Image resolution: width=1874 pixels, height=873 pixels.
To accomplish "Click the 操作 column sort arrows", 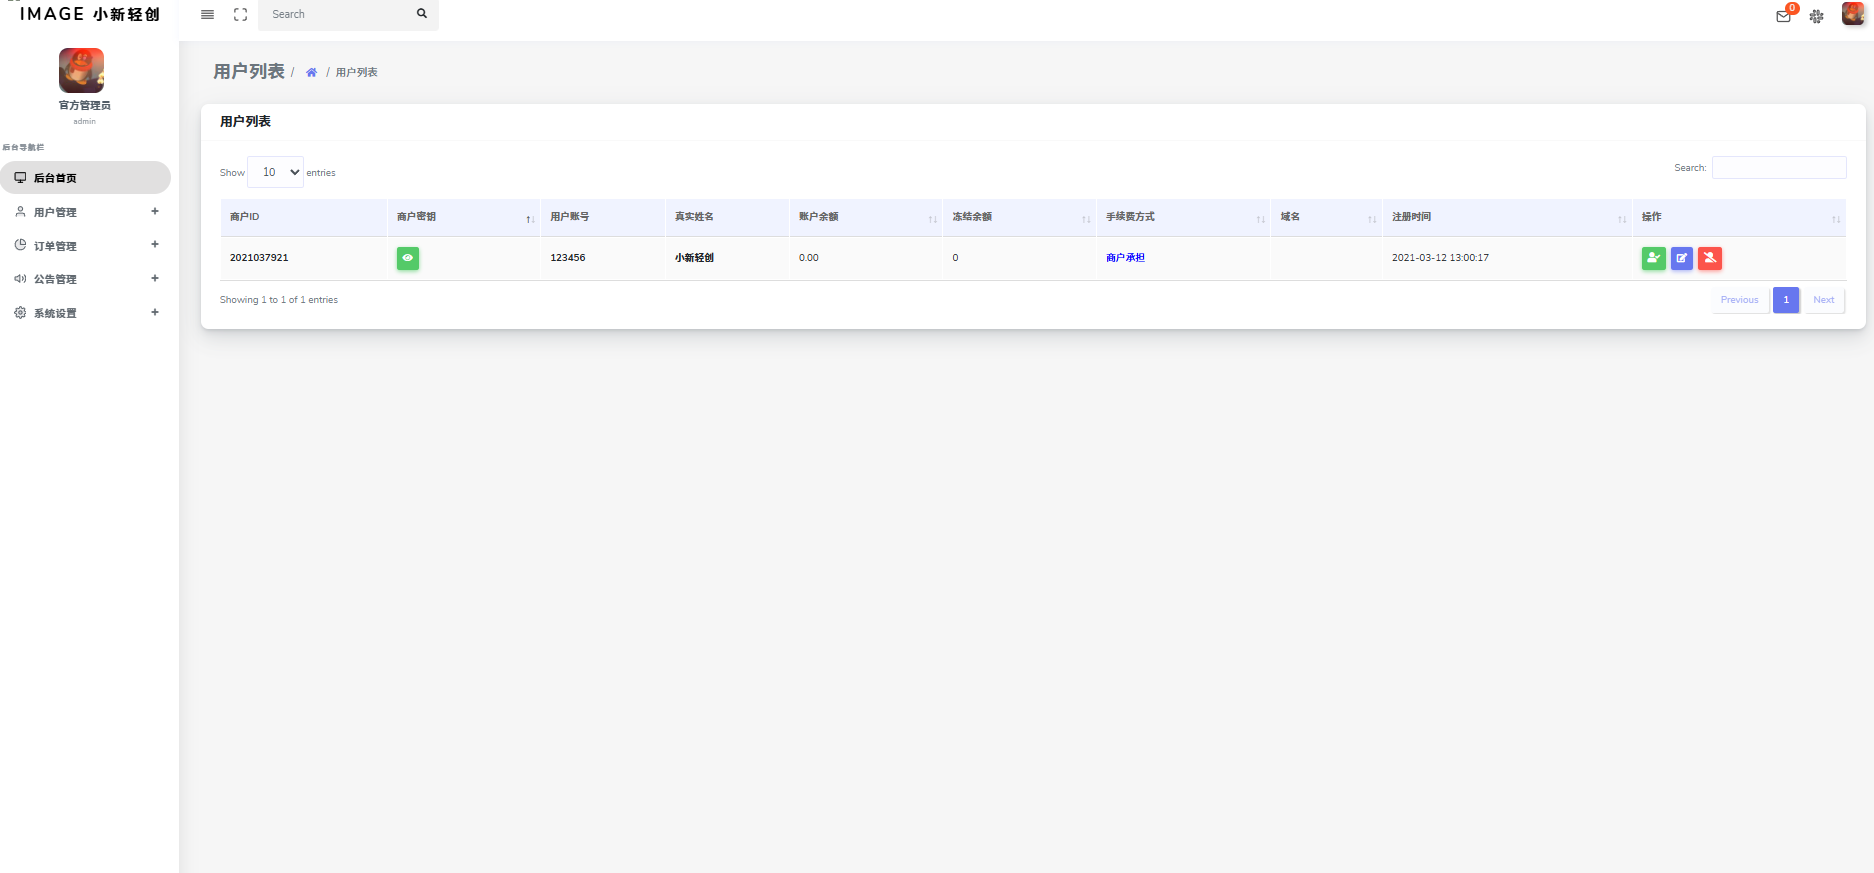I will click(x=1836, y=219).
